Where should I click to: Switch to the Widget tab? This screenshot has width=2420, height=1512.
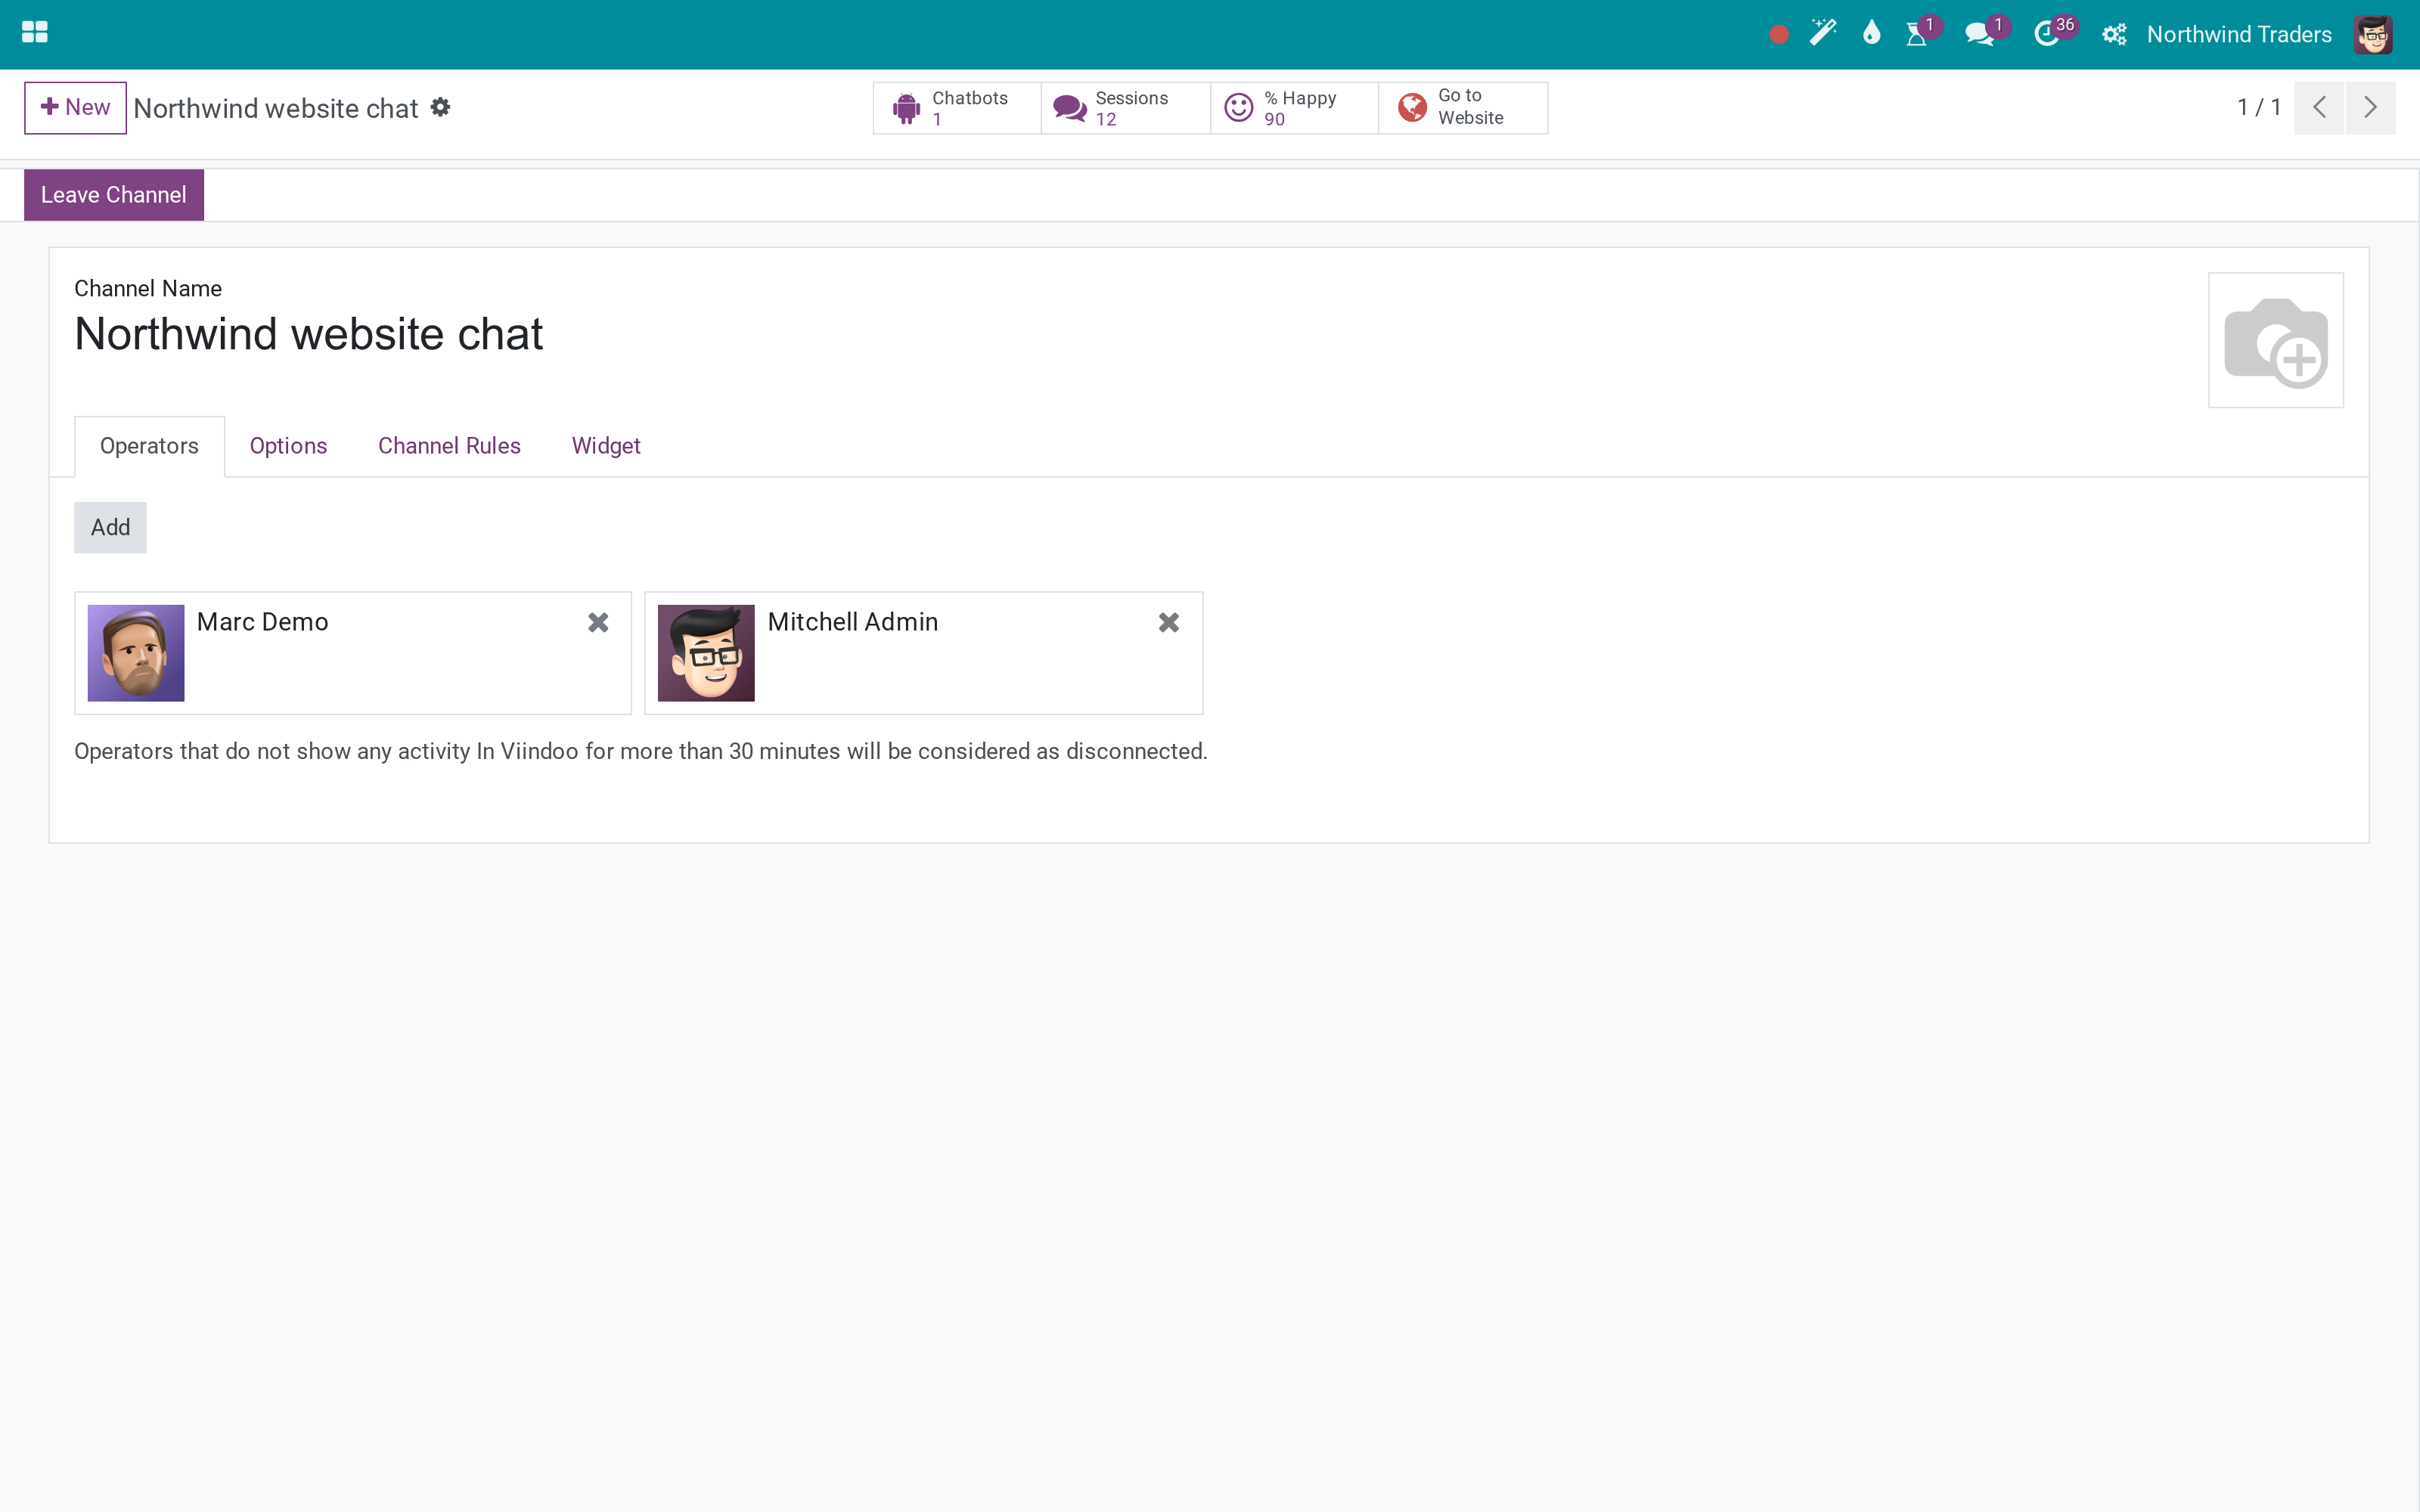tap(606, 446)
